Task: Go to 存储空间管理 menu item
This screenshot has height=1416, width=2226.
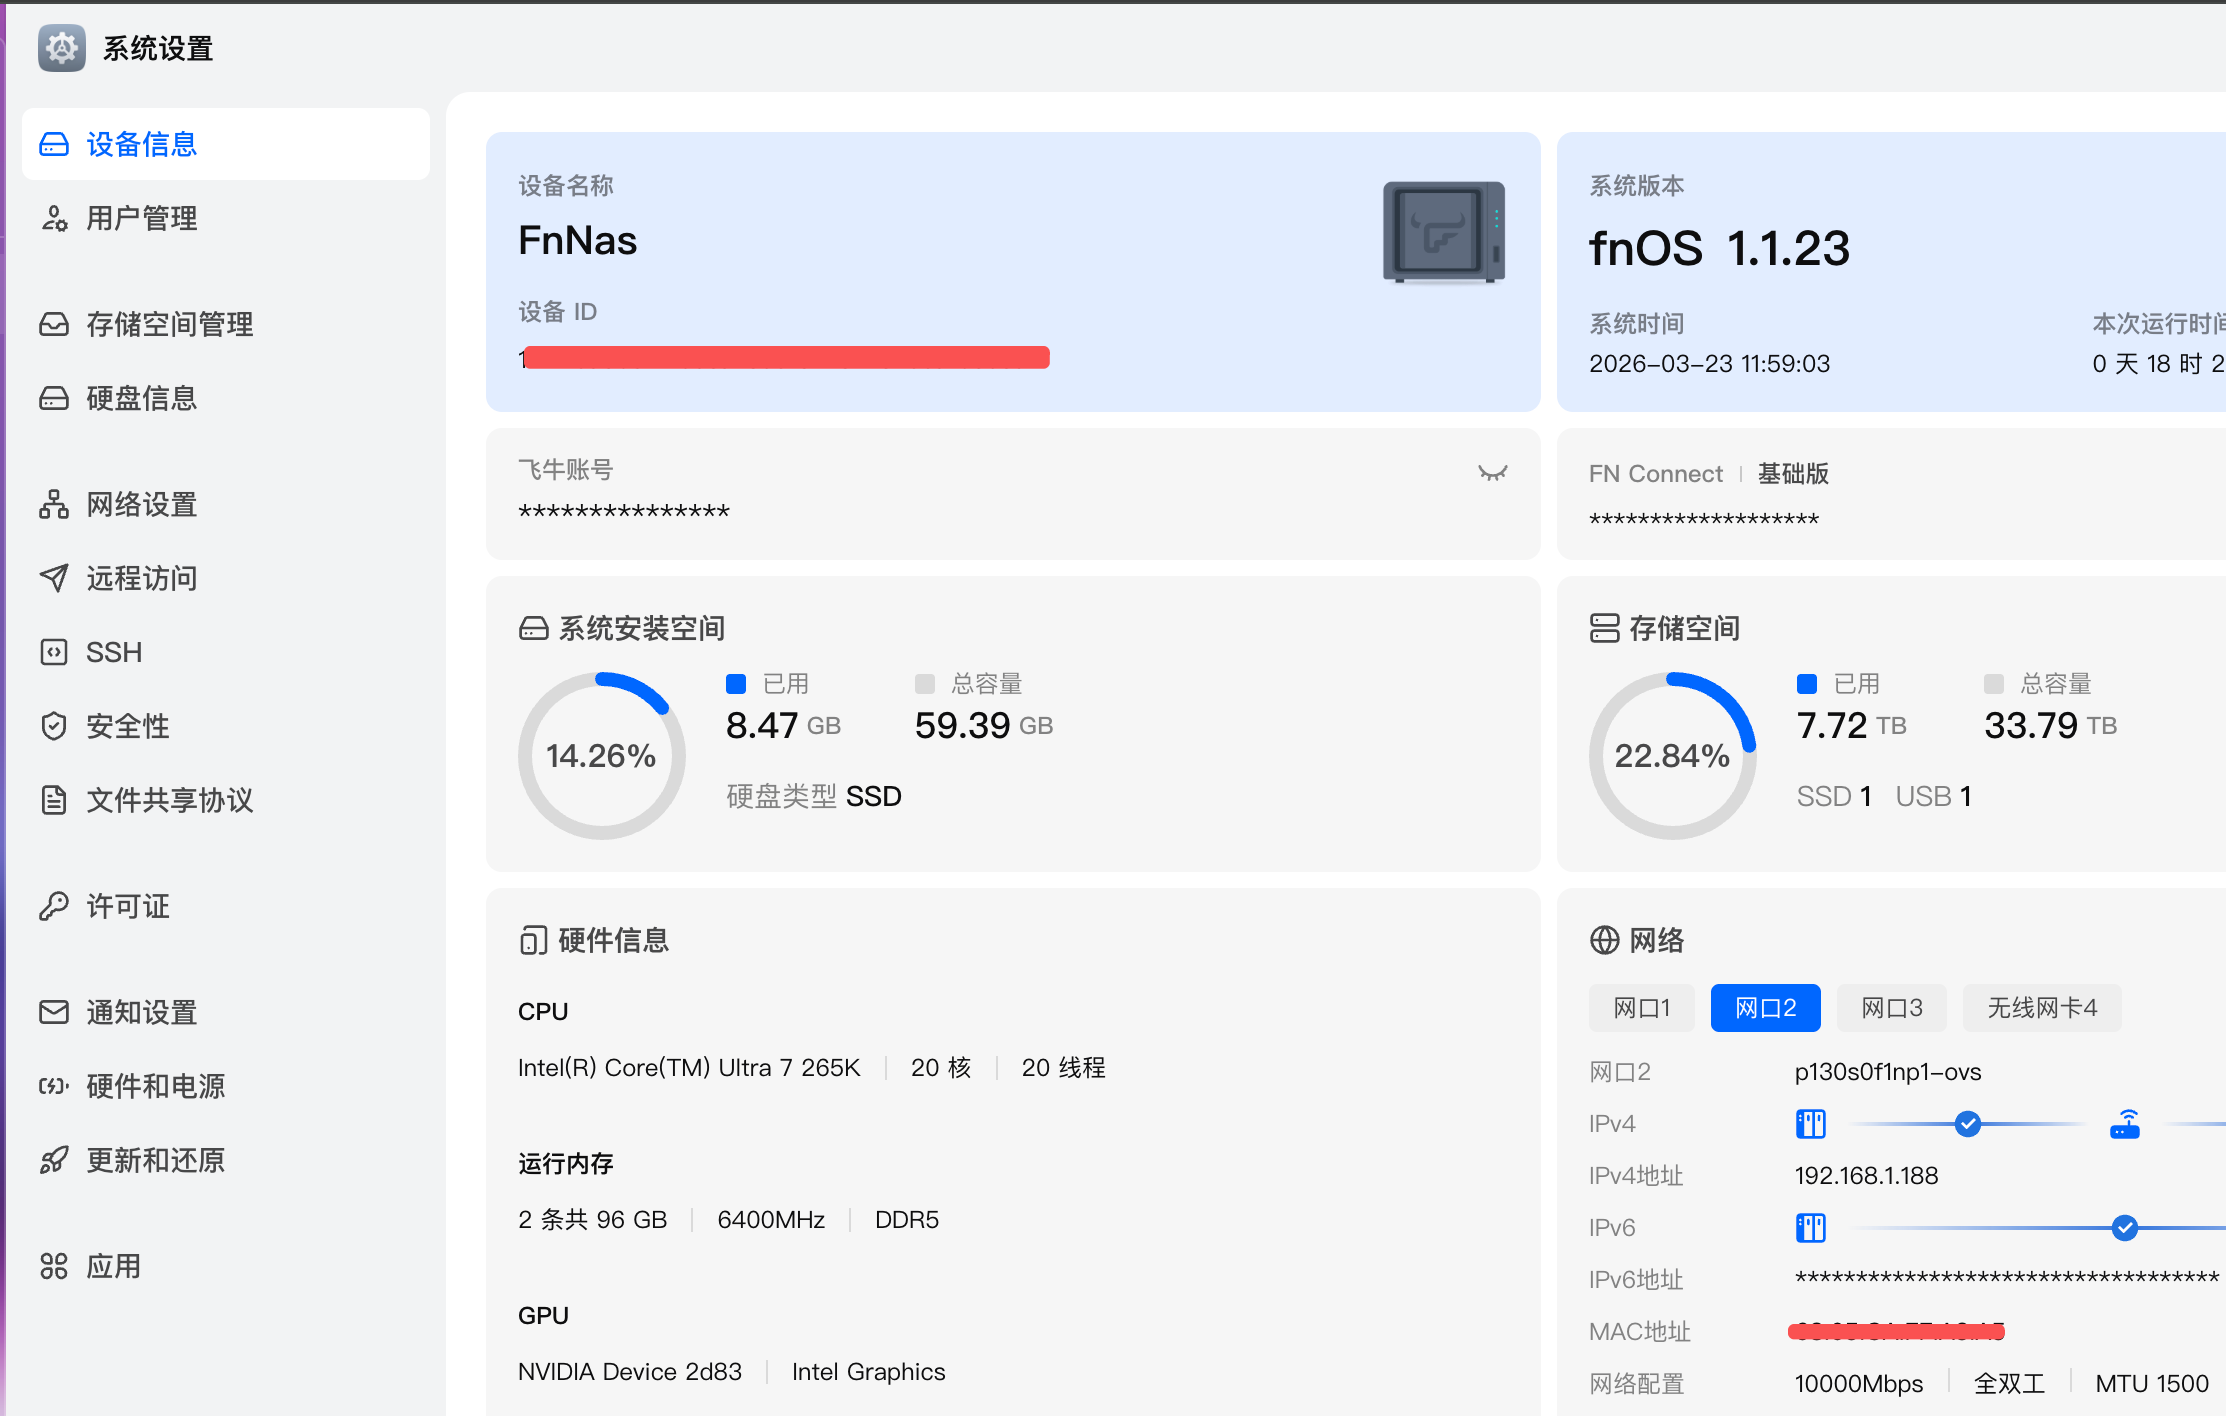Action: [226, 324]
